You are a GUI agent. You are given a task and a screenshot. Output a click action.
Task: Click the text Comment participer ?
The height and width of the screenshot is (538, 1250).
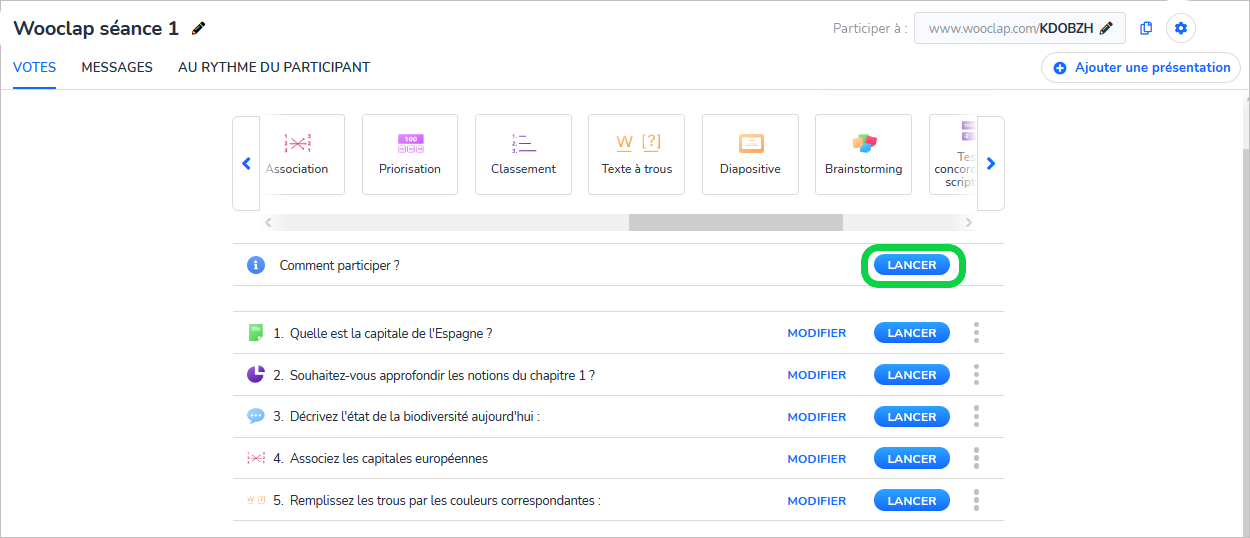click(x=340, y=265)
